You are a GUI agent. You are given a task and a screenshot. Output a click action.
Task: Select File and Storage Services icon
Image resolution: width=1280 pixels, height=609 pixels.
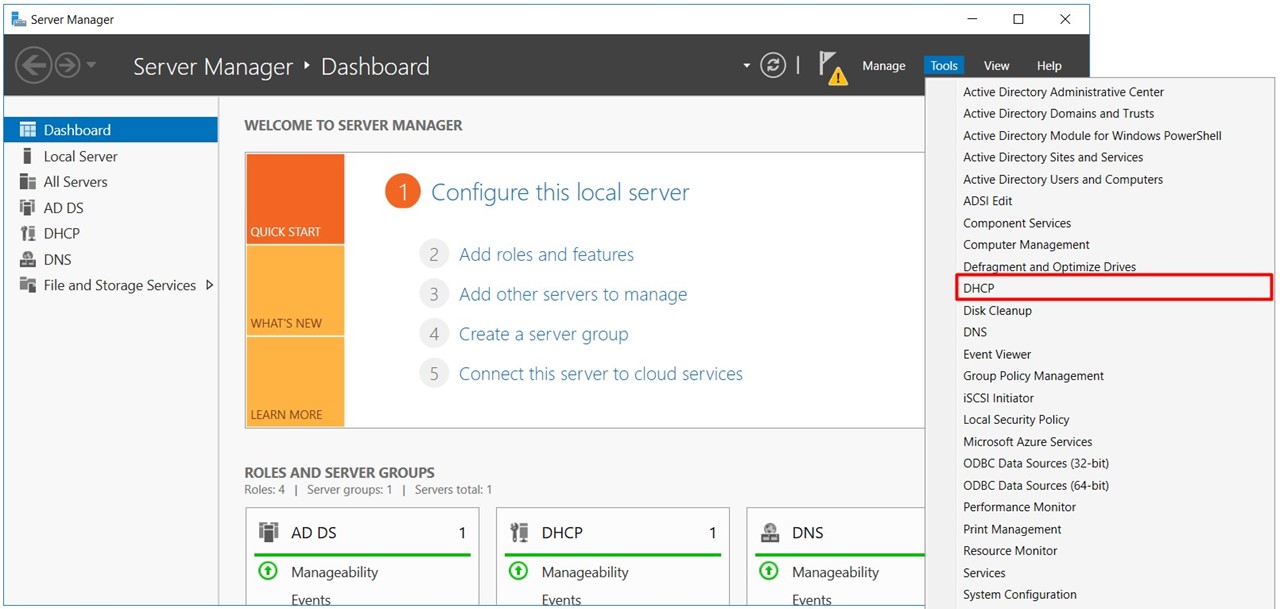point(27,285)
